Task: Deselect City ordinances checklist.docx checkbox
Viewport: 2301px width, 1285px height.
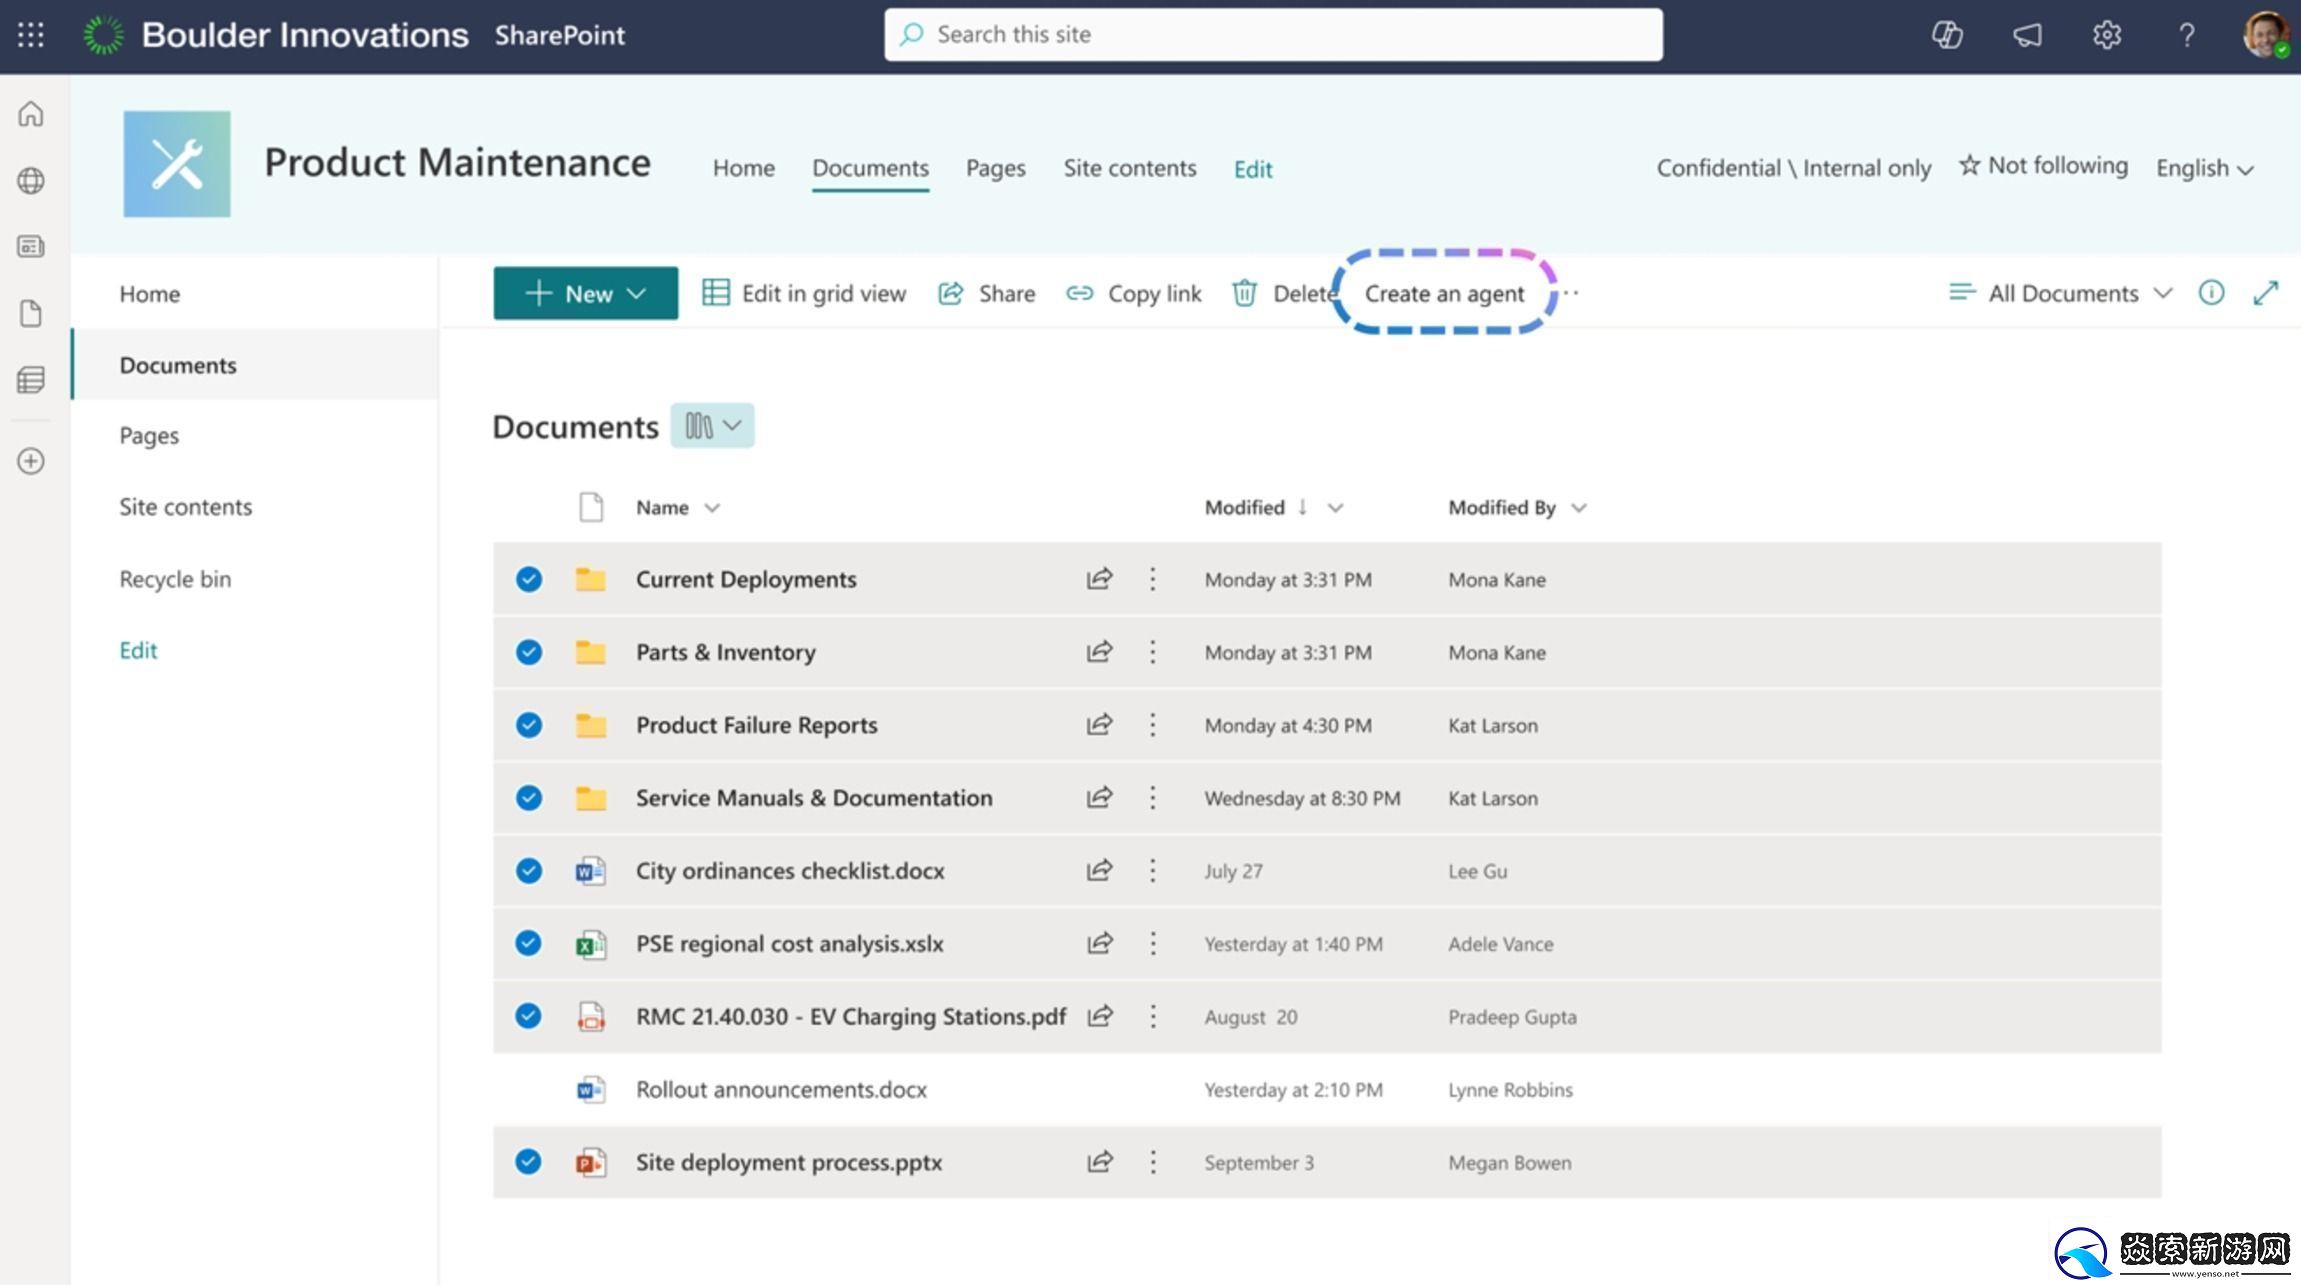Action: click(x=529, y=871)
